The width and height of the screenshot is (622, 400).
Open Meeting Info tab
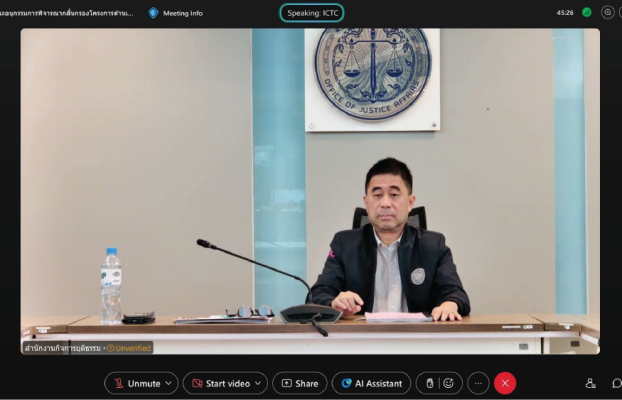(x=182, y=13)
